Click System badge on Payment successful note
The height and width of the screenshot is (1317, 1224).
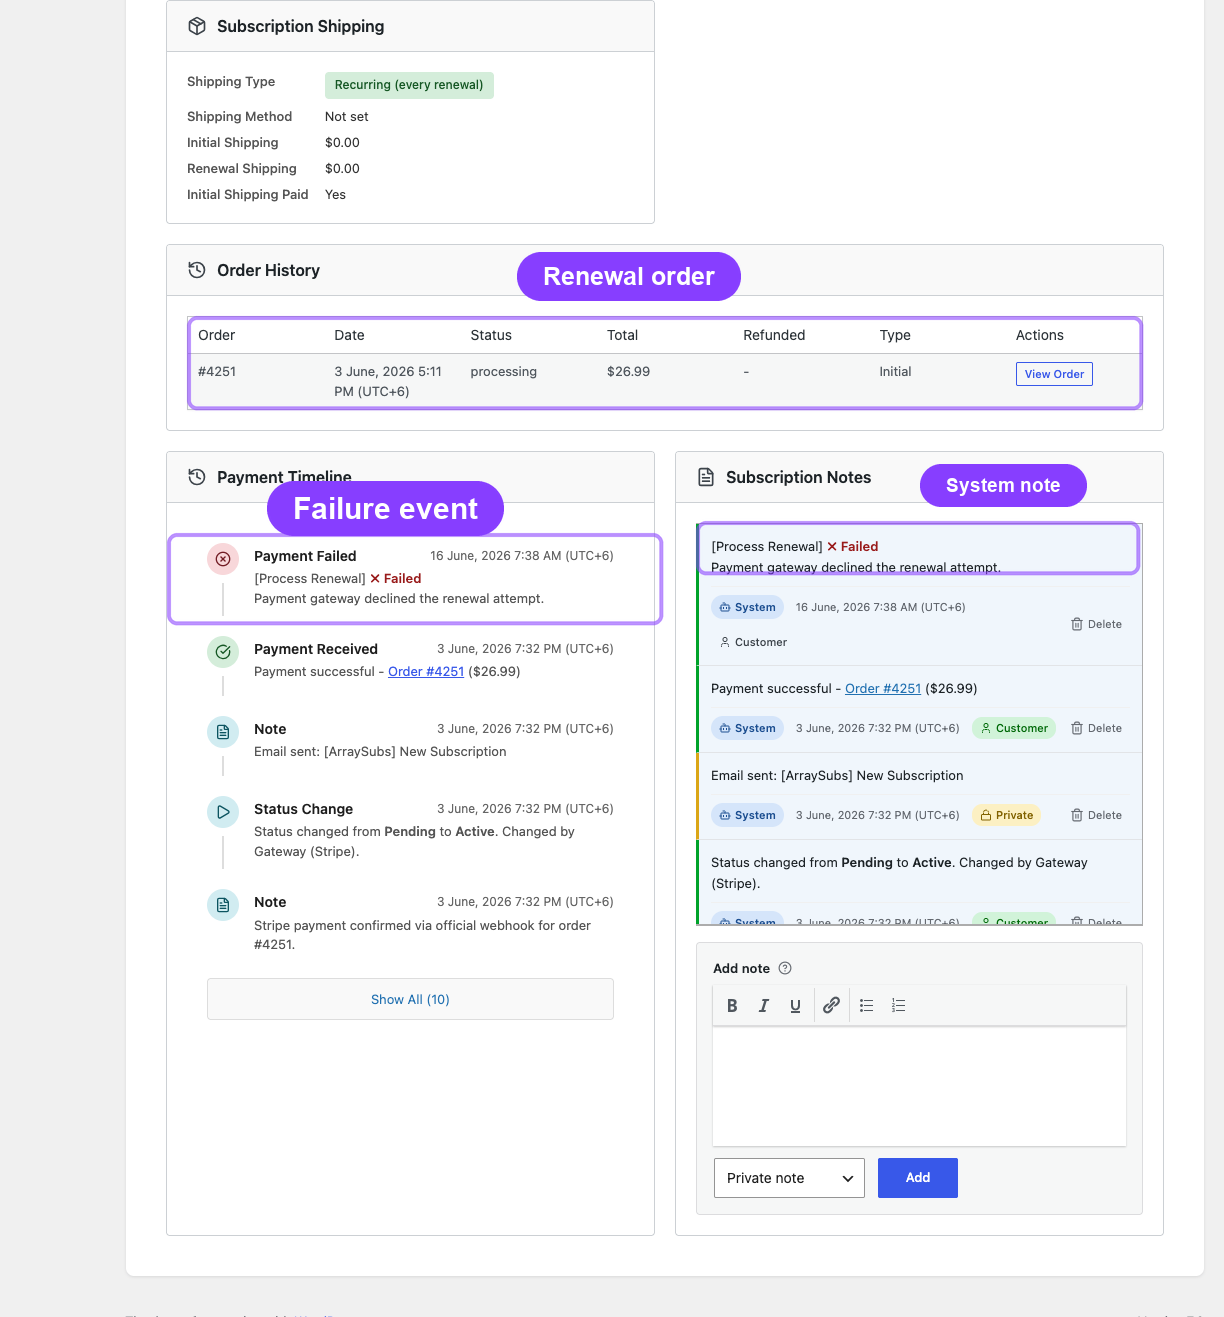(747, 728)
